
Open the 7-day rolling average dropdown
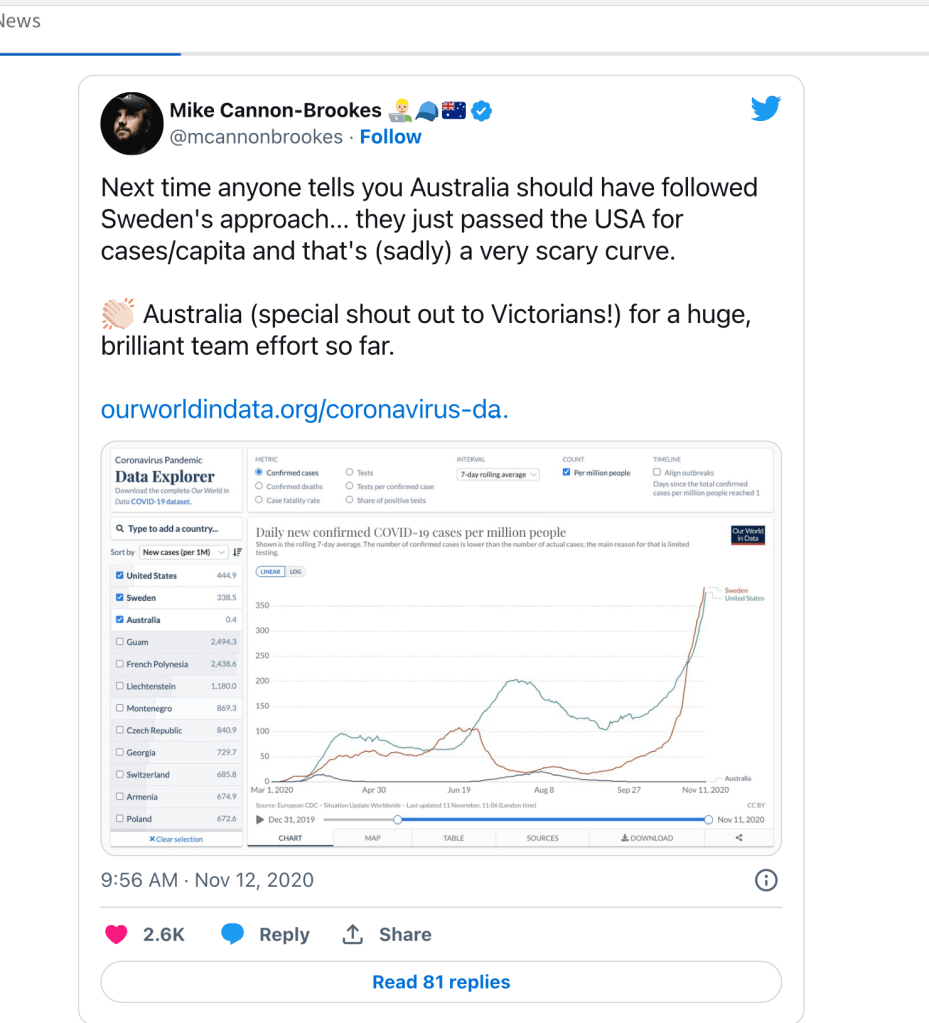coord(498,474)
